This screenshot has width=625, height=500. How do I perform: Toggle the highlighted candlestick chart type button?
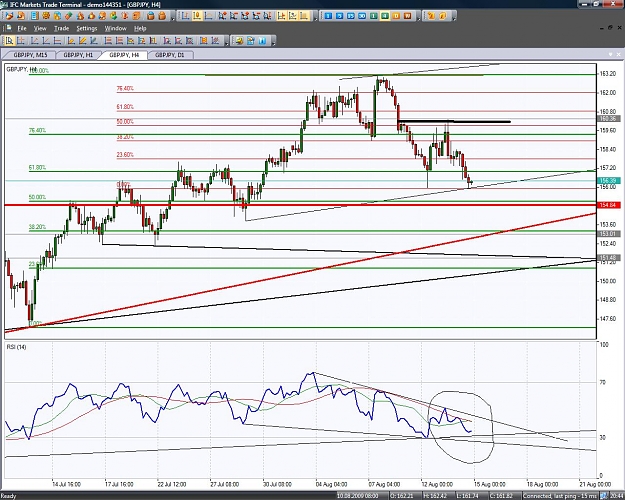[197, 16]
